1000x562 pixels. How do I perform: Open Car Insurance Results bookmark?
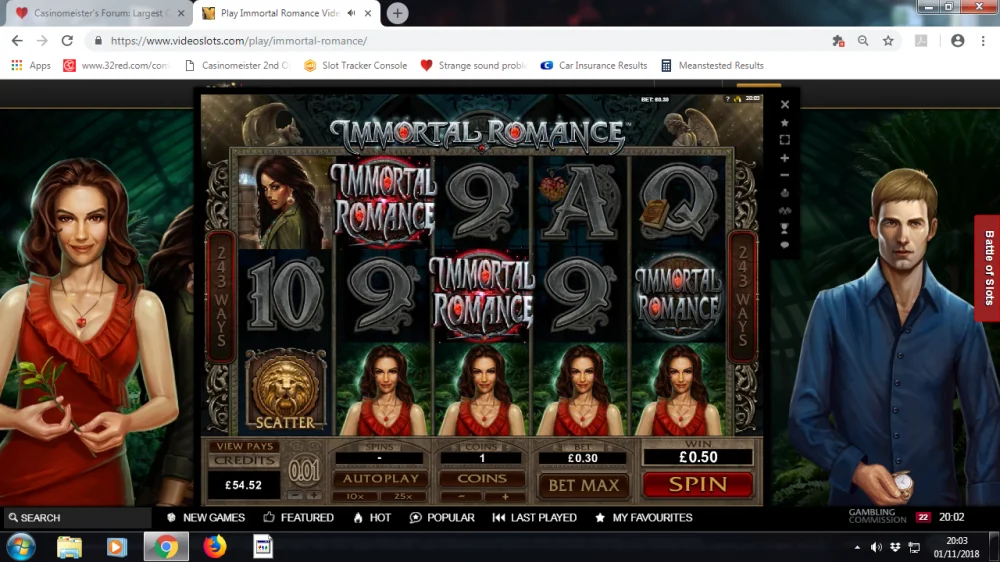click(594, 66)
